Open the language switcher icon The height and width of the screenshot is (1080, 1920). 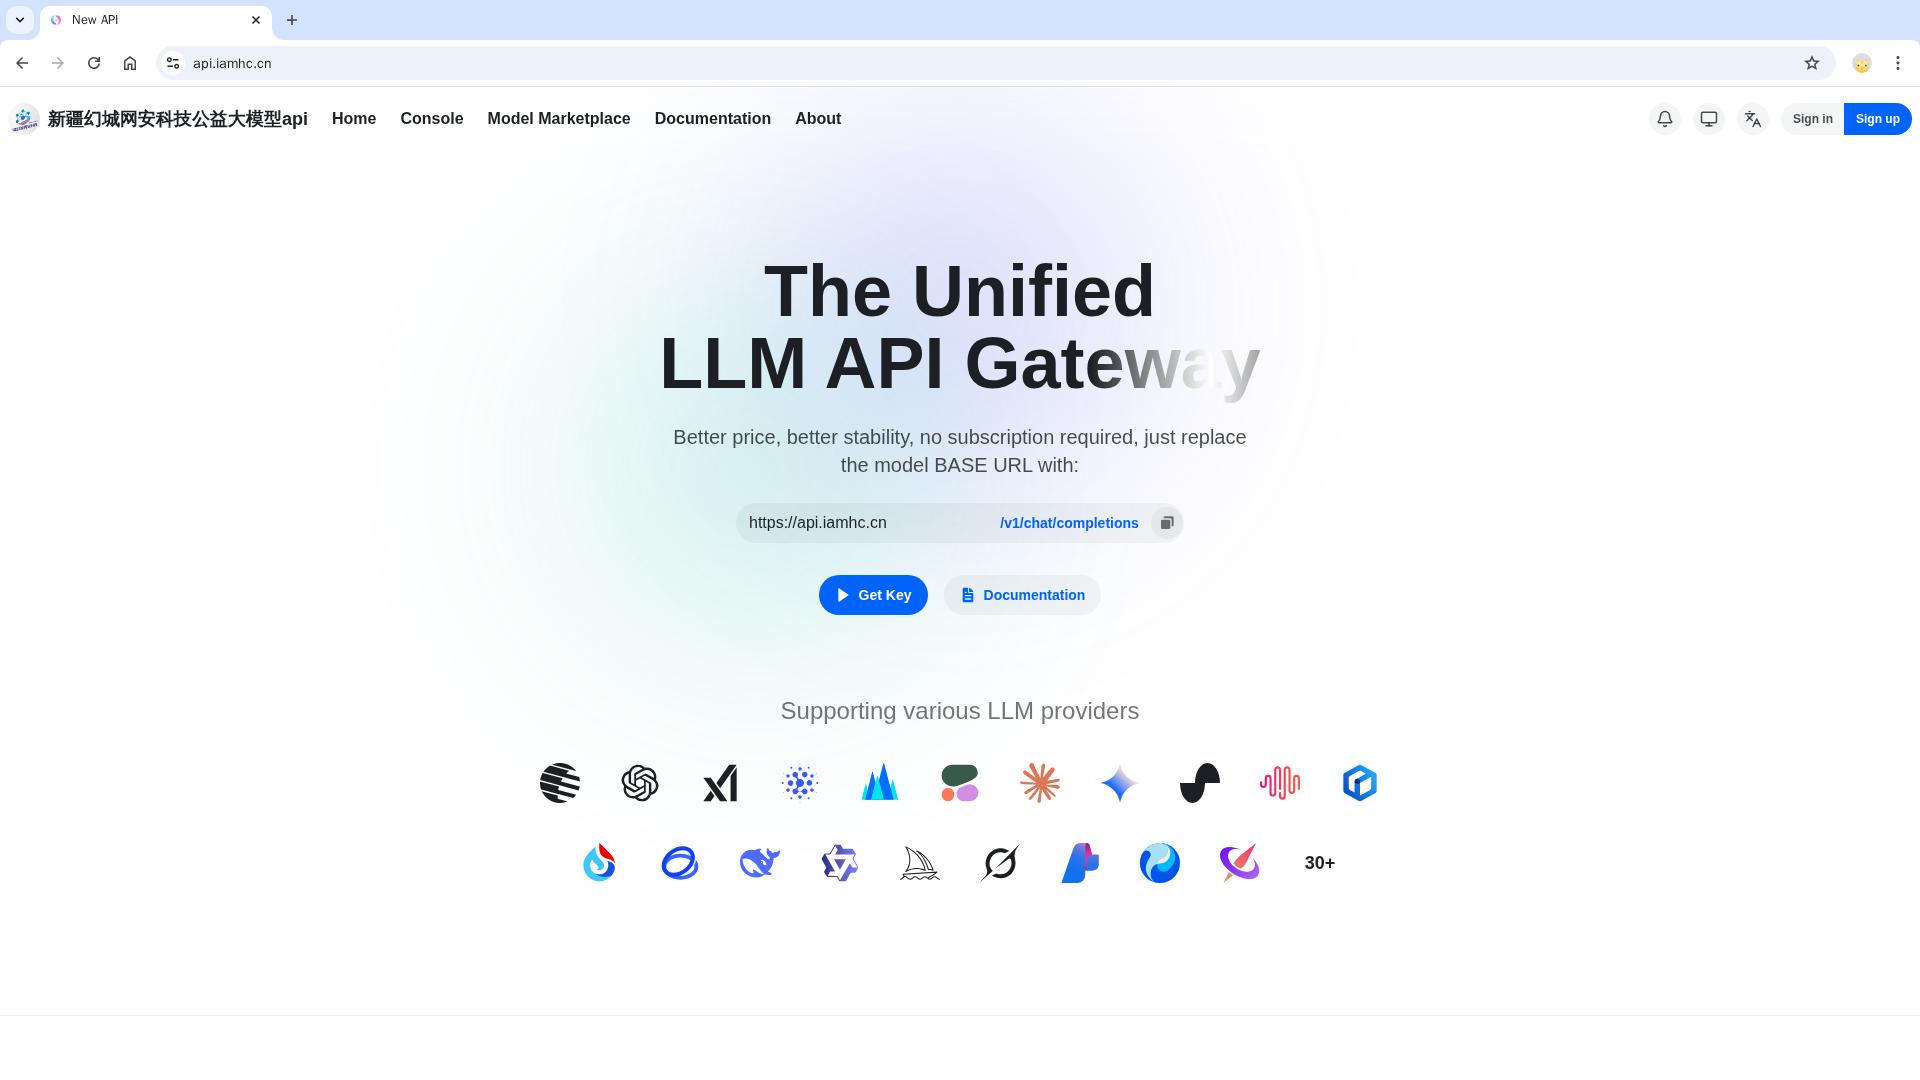pyautogui.click(x=1753, y=119)
